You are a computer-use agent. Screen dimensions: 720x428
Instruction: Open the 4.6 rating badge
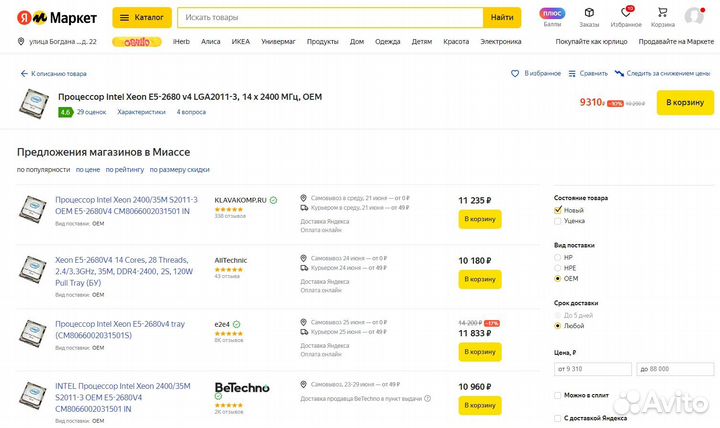point(66,112)
